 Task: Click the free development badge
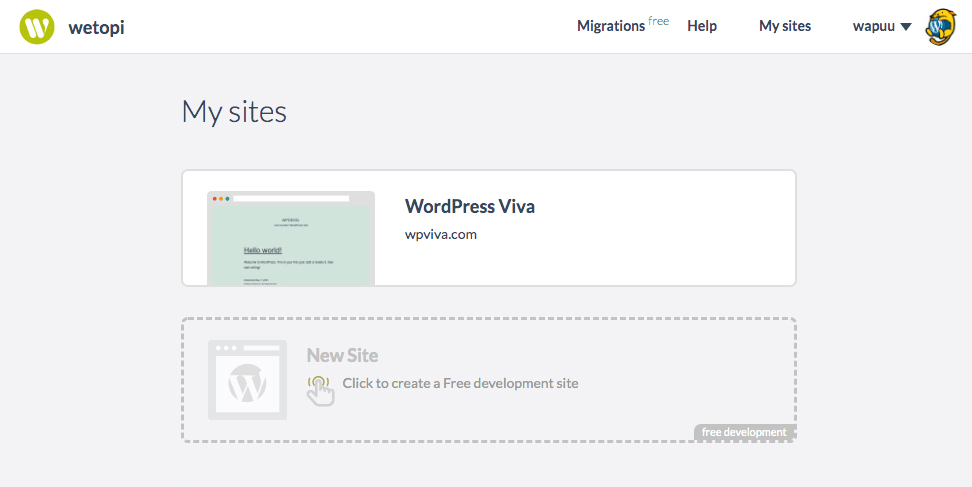tap(744, 432)
